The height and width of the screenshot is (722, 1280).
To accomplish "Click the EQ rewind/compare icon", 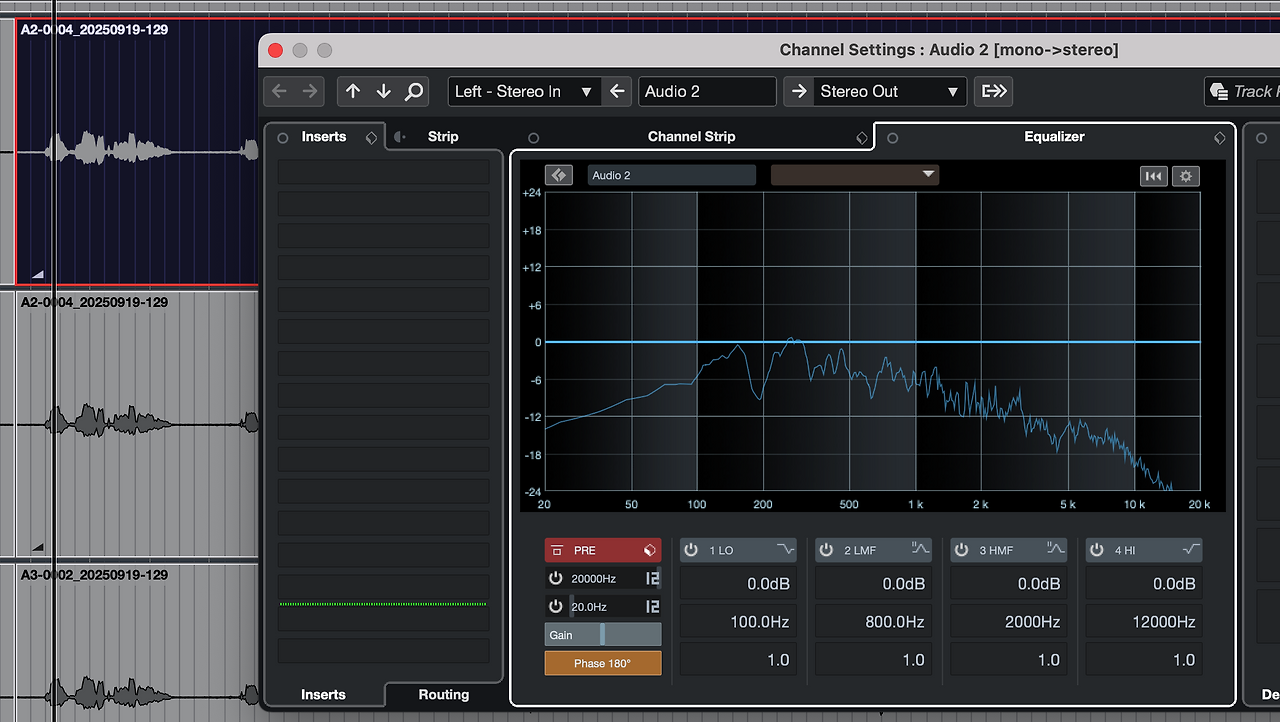I will coord(1154,176).
